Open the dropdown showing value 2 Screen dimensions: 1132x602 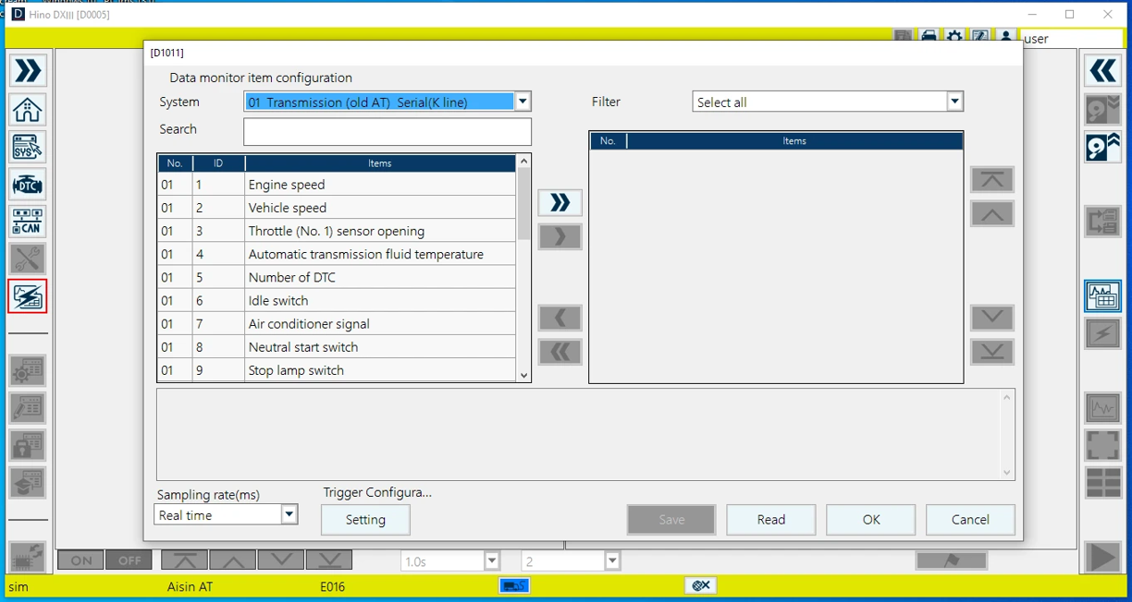[612, 561]
